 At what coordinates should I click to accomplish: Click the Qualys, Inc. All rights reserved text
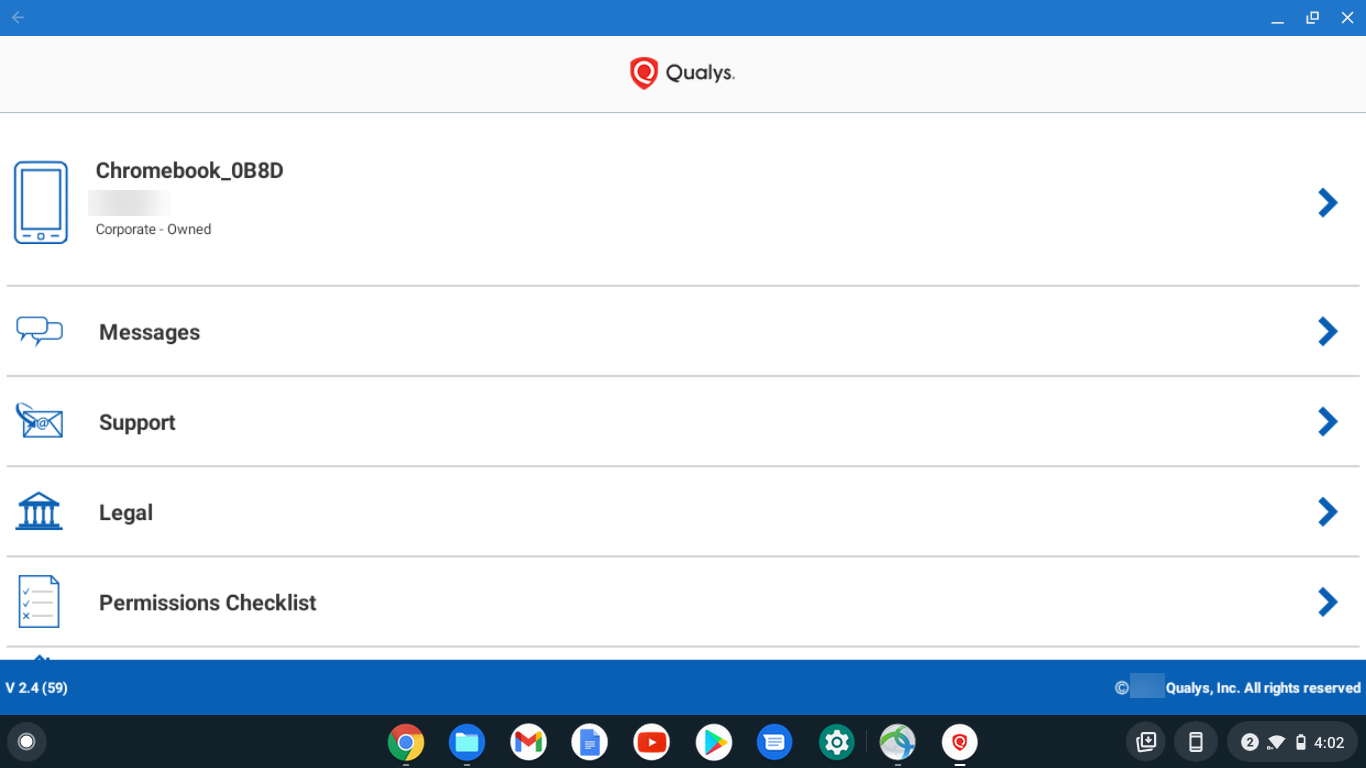(x=1263, y=688)
